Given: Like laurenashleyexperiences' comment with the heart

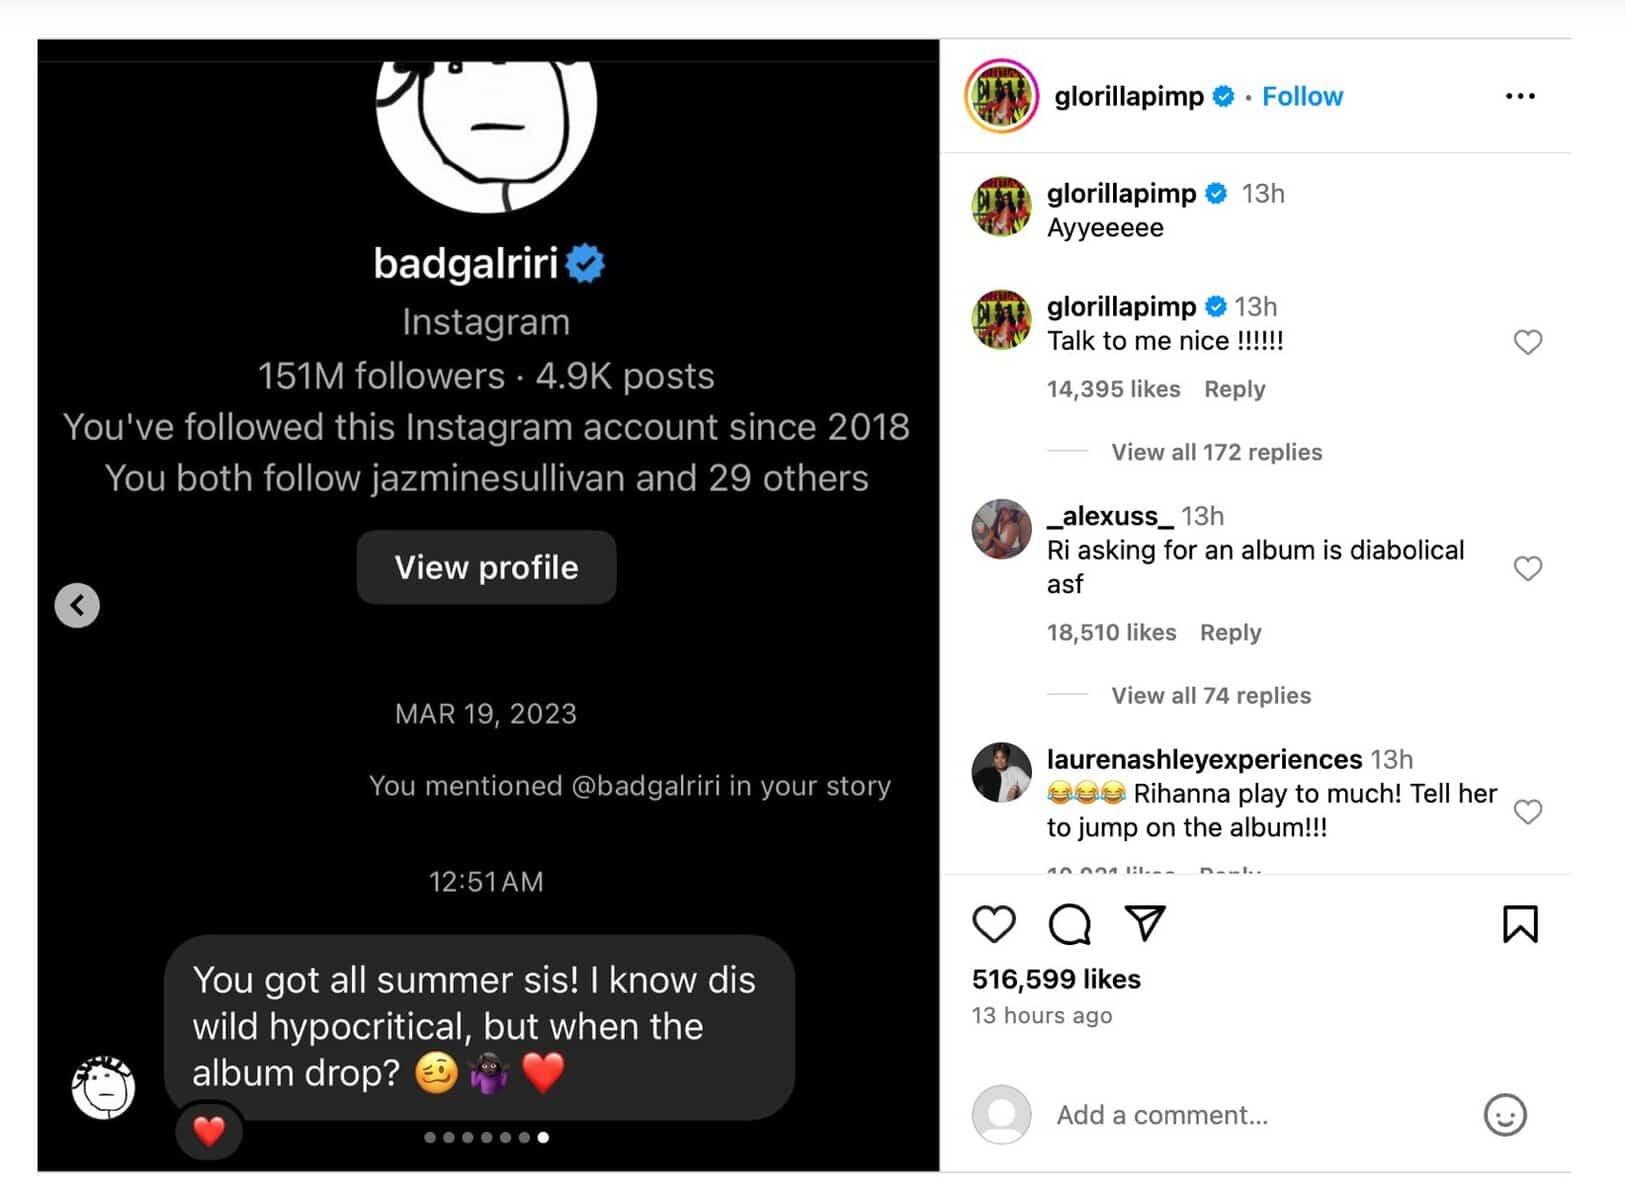Looking at the screenshot, I should point(1527,811).
